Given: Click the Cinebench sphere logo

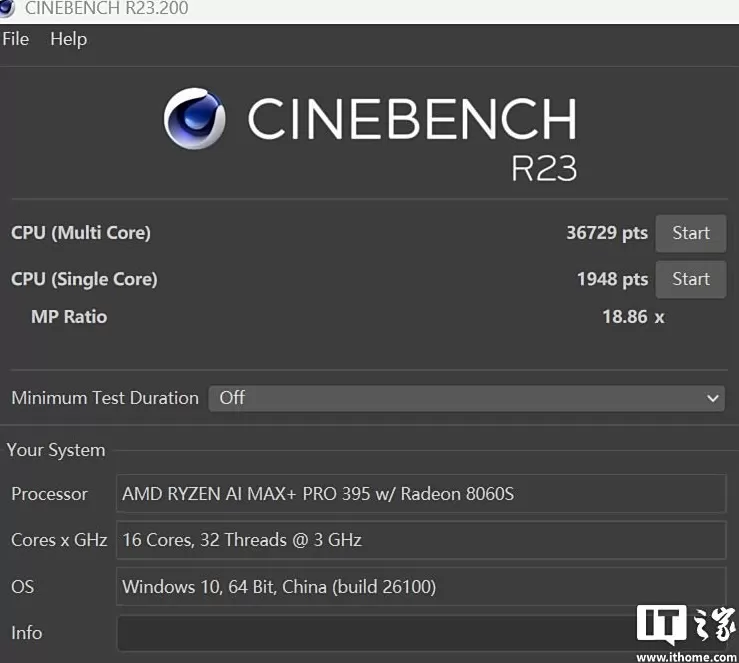Looking at the screenshot, I should (x=194, y=119).
